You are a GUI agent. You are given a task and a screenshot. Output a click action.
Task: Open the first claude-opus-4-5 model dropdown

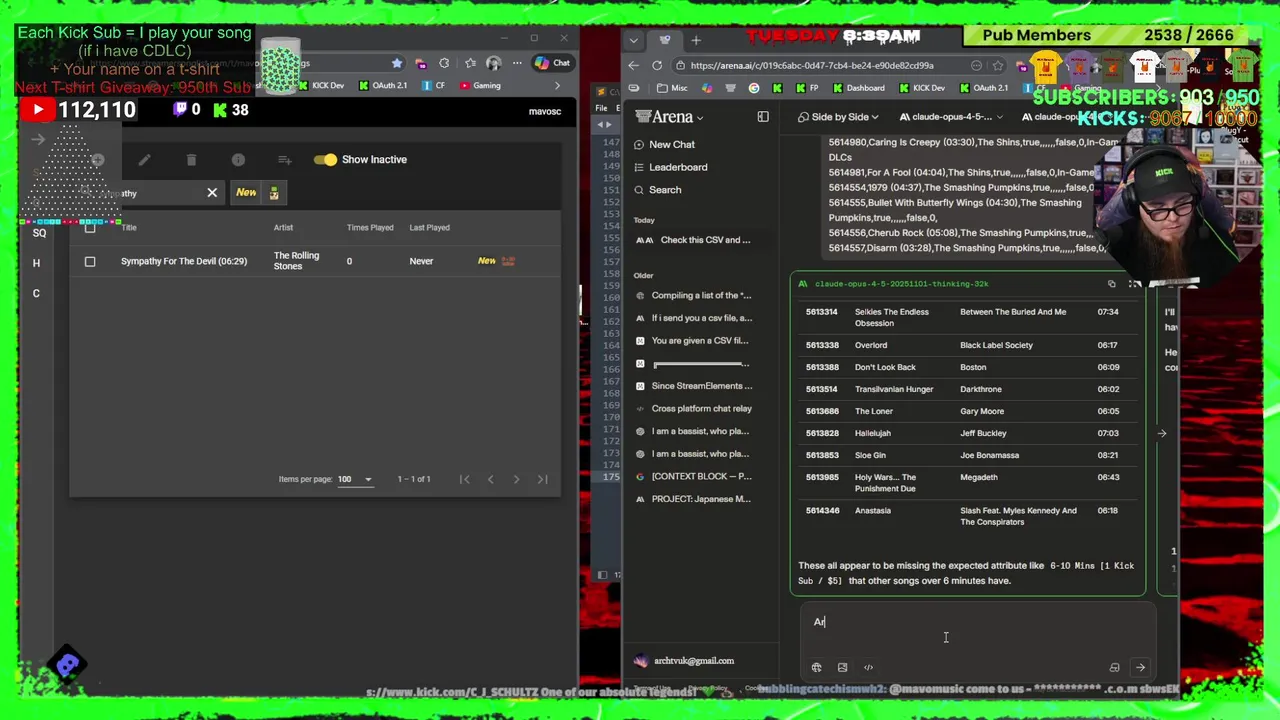coord(951,117)
